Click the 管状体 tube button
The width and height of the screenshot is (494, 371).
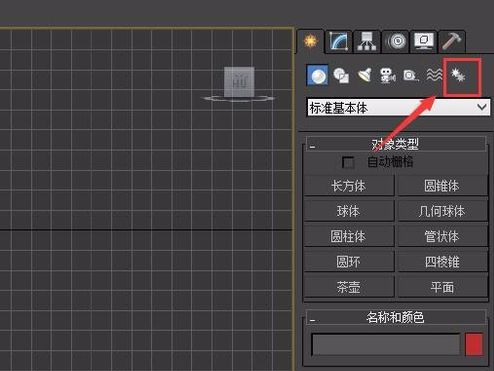pos(442,236)
